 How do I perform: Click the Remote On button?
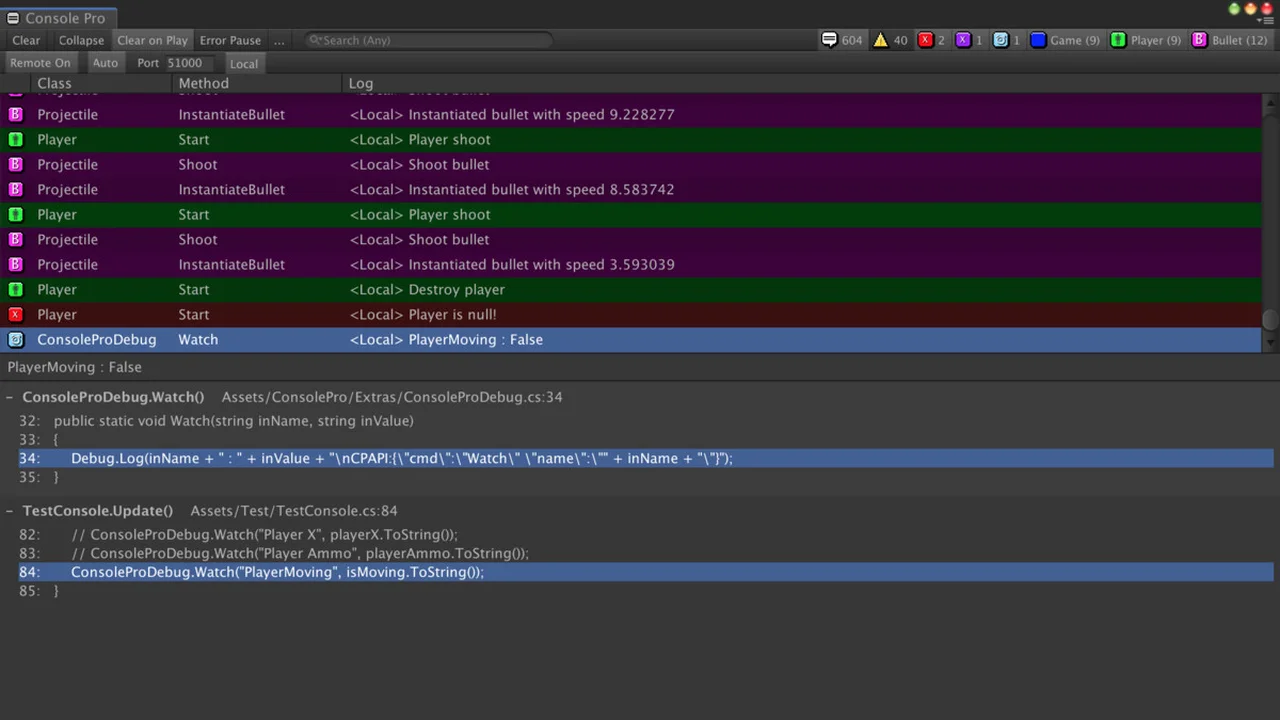(x=40, y=63)
